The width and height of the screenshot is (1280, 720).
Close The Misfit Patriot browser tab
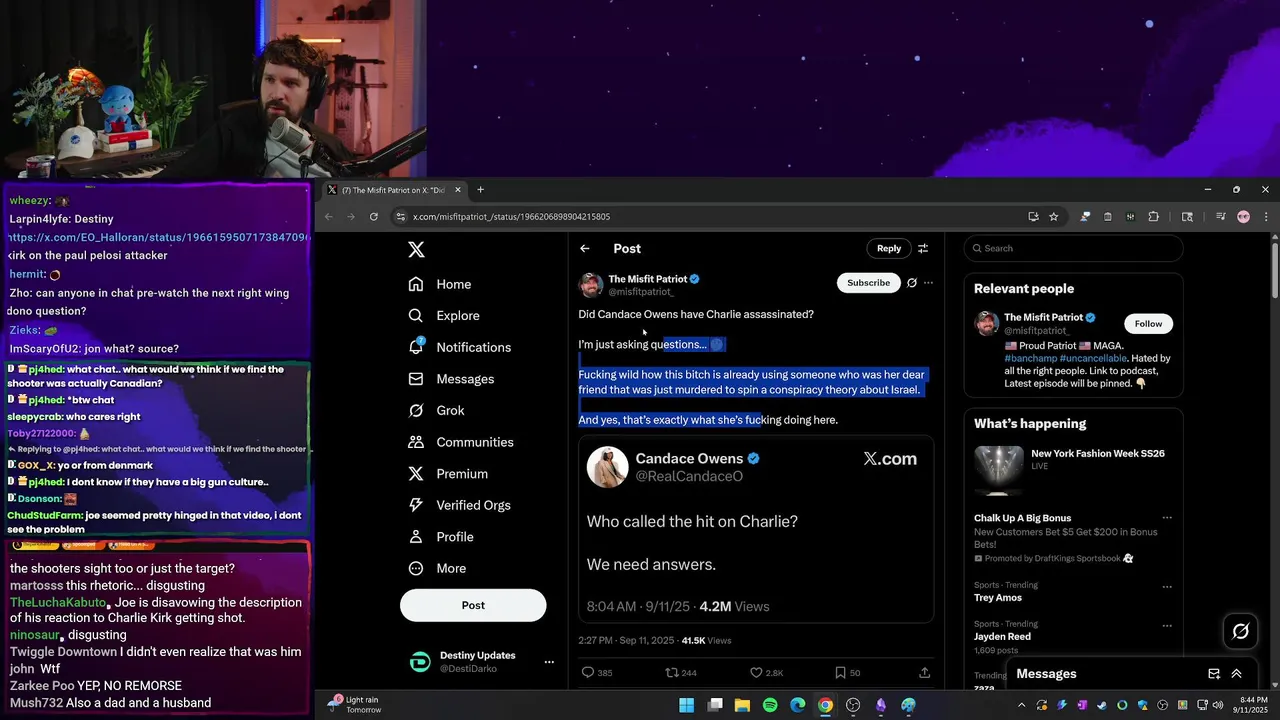pyautogui.click(x=458, y=190)
